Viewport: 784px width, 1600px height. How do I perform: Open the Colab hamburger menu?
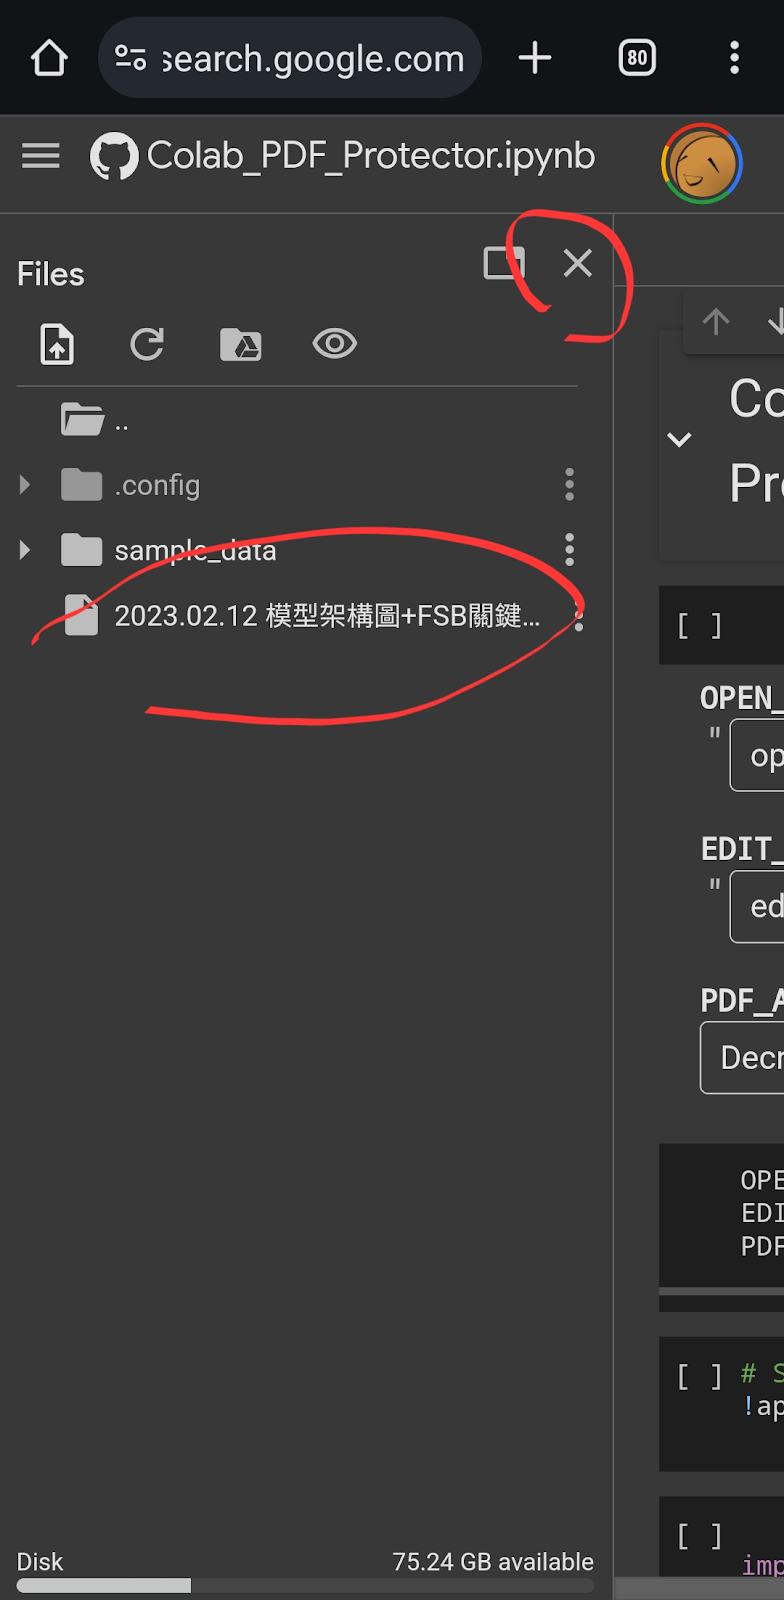coord(41,156)
